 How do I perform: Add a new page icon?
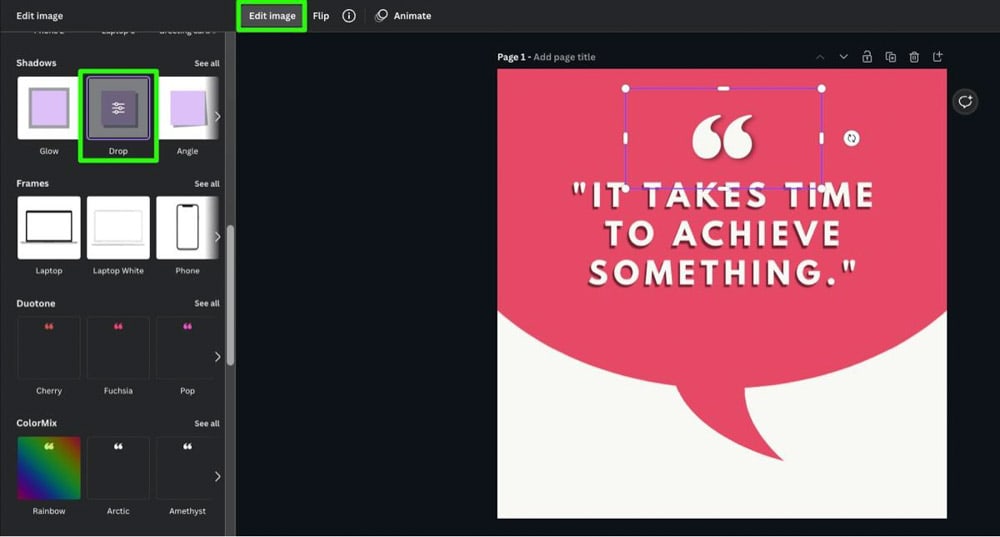point(938,57)
